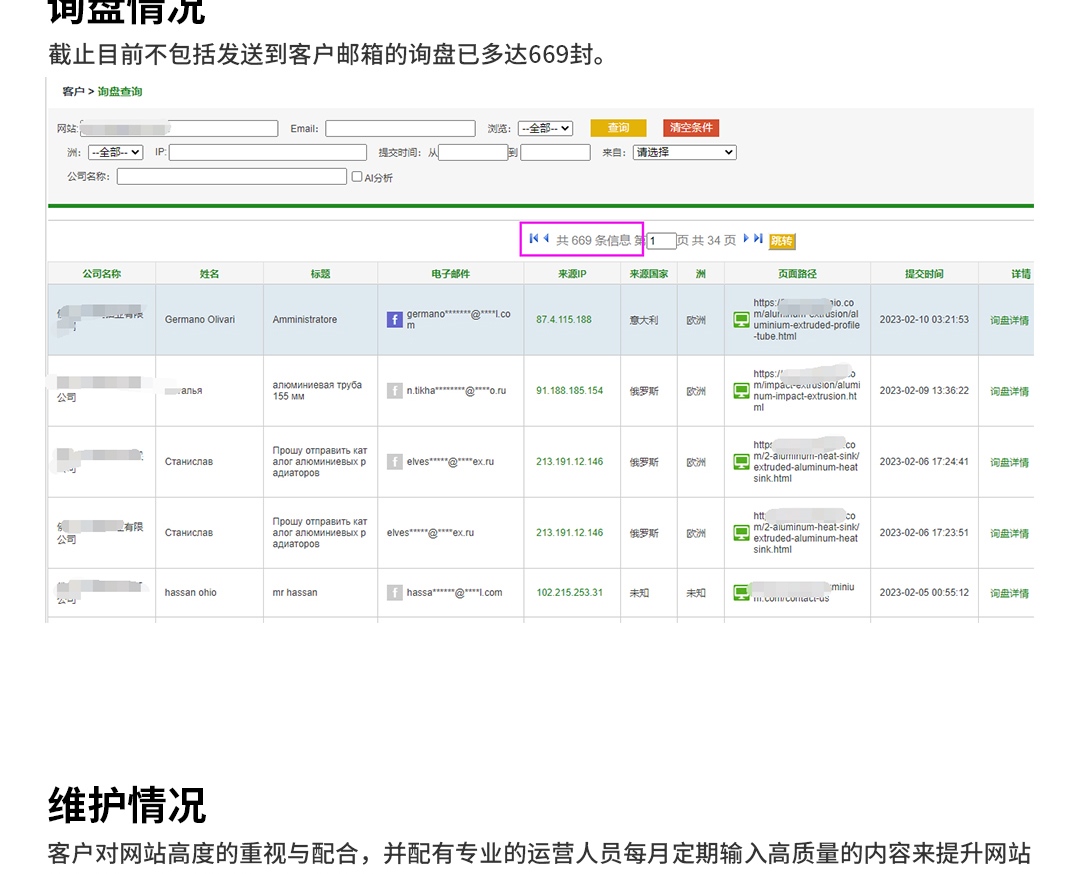The width and height of the screenshot is (1080, 874).
Task: Click the 标题 column header
Action: 320,273
